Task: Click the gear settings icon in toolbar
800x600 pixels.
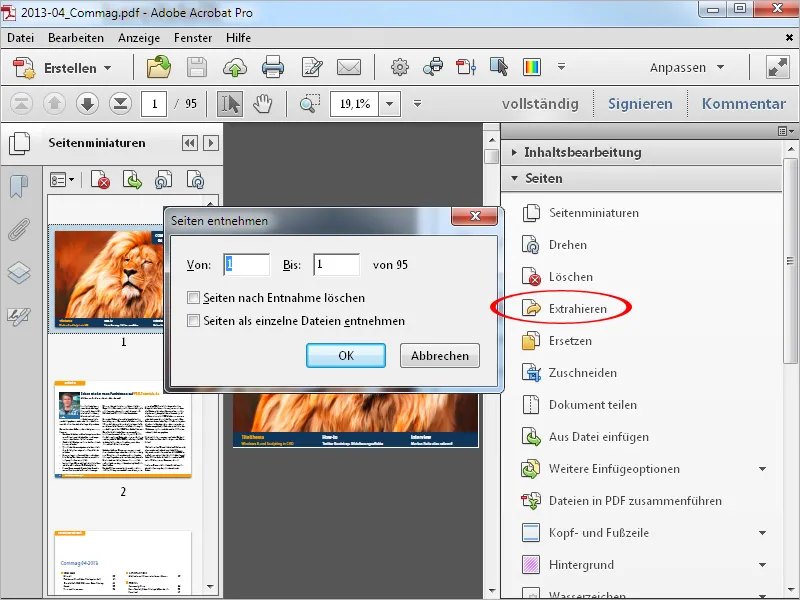Action: 400,67
